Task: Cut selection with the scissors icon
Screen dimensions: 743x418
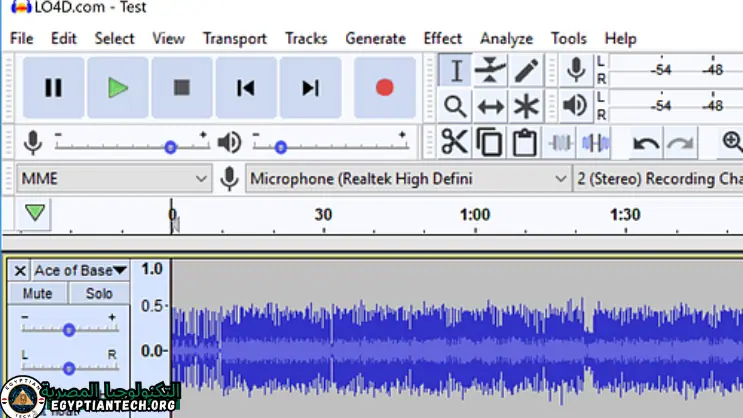Action: point(454,142)
